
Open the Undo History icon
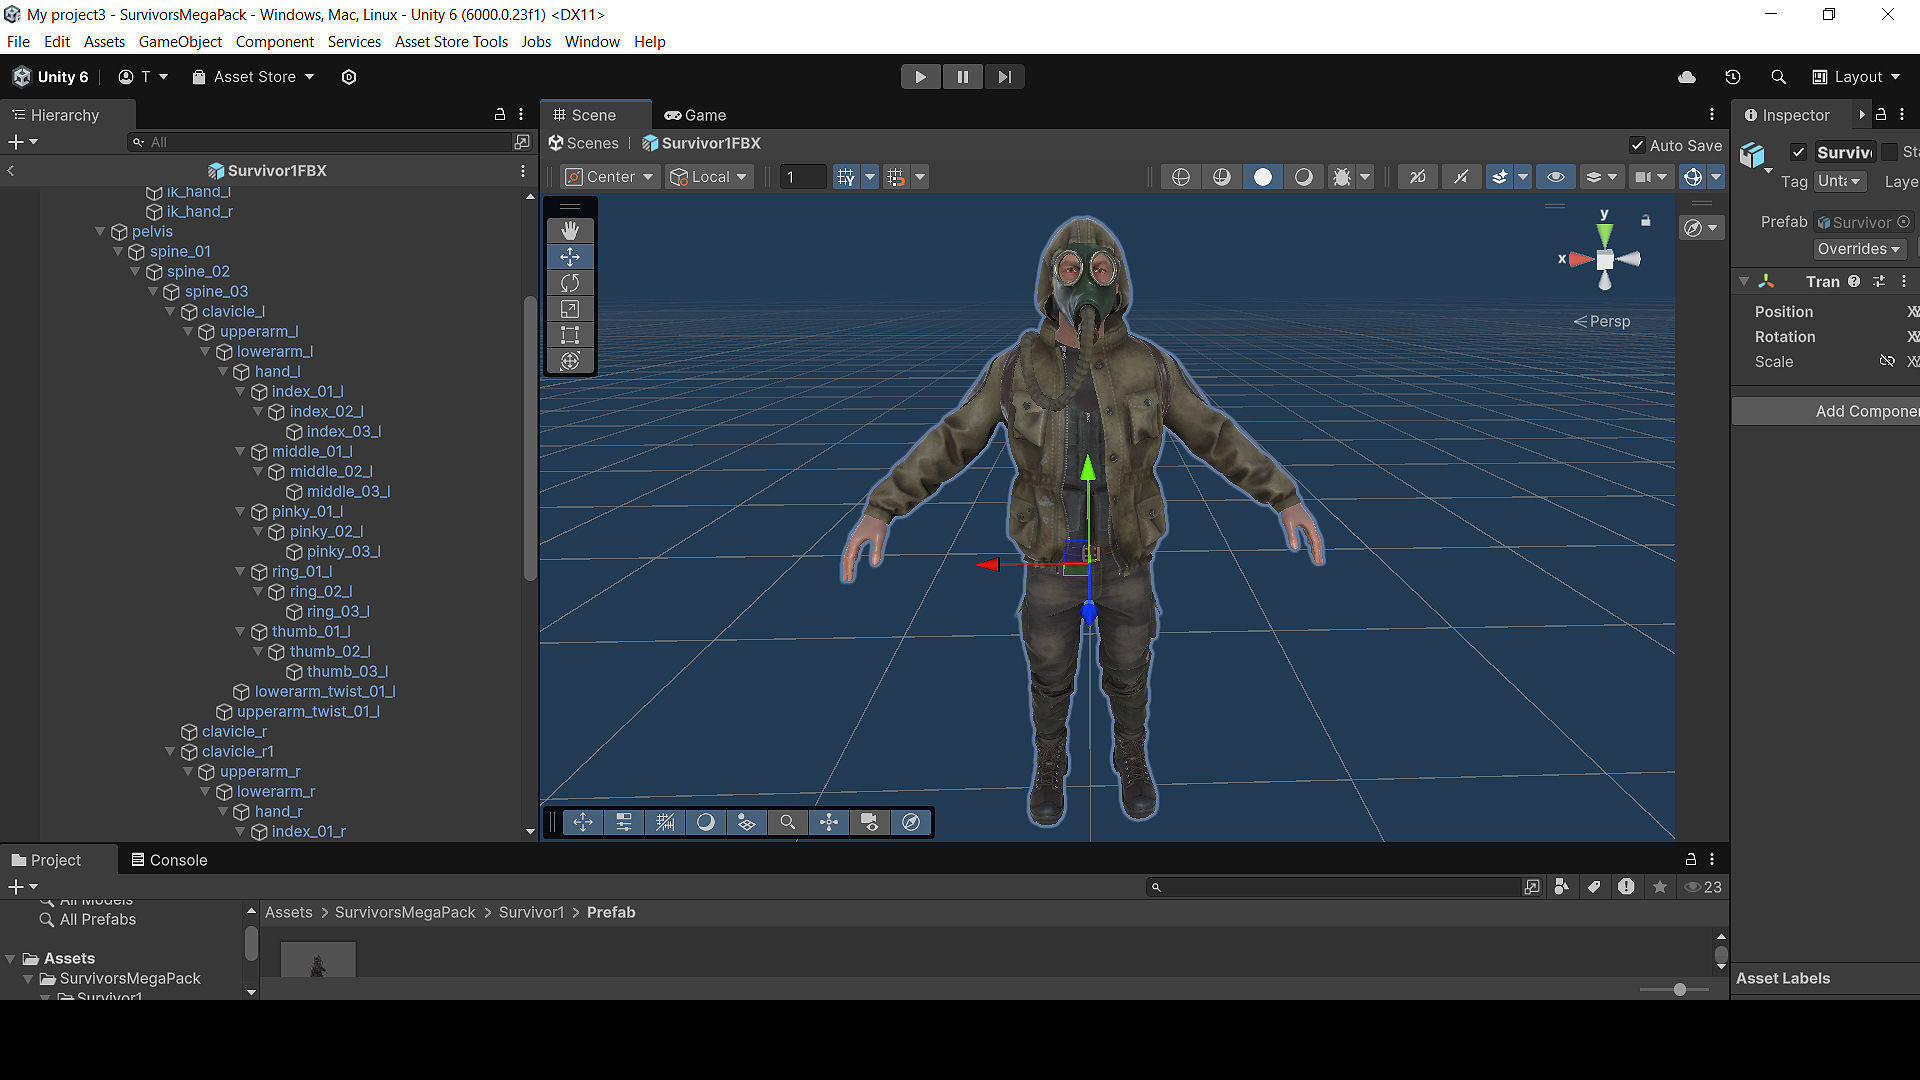pos(1733,77)
